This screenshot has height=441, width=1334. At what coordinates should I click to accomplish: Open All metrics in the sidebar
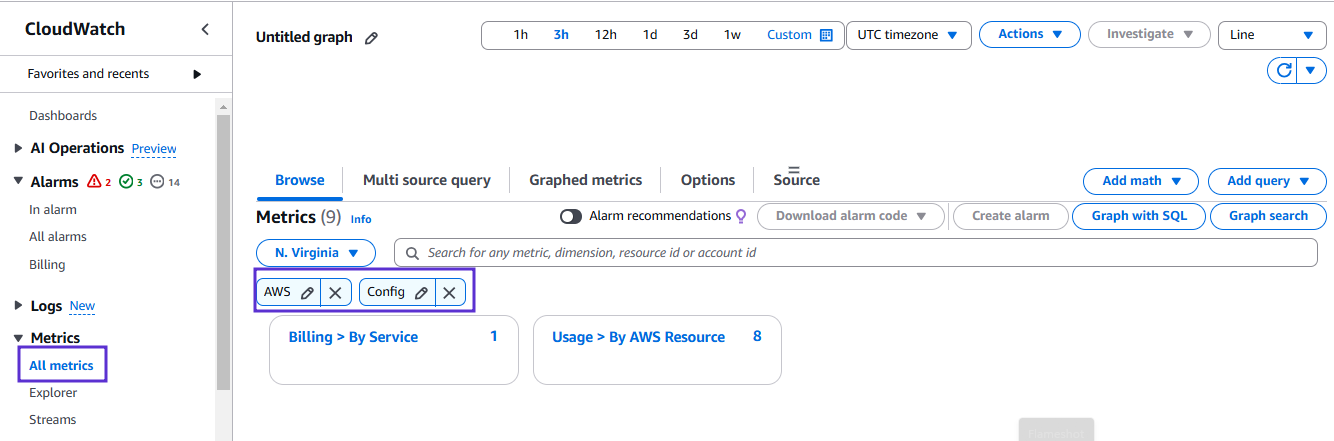coord(61,366)
